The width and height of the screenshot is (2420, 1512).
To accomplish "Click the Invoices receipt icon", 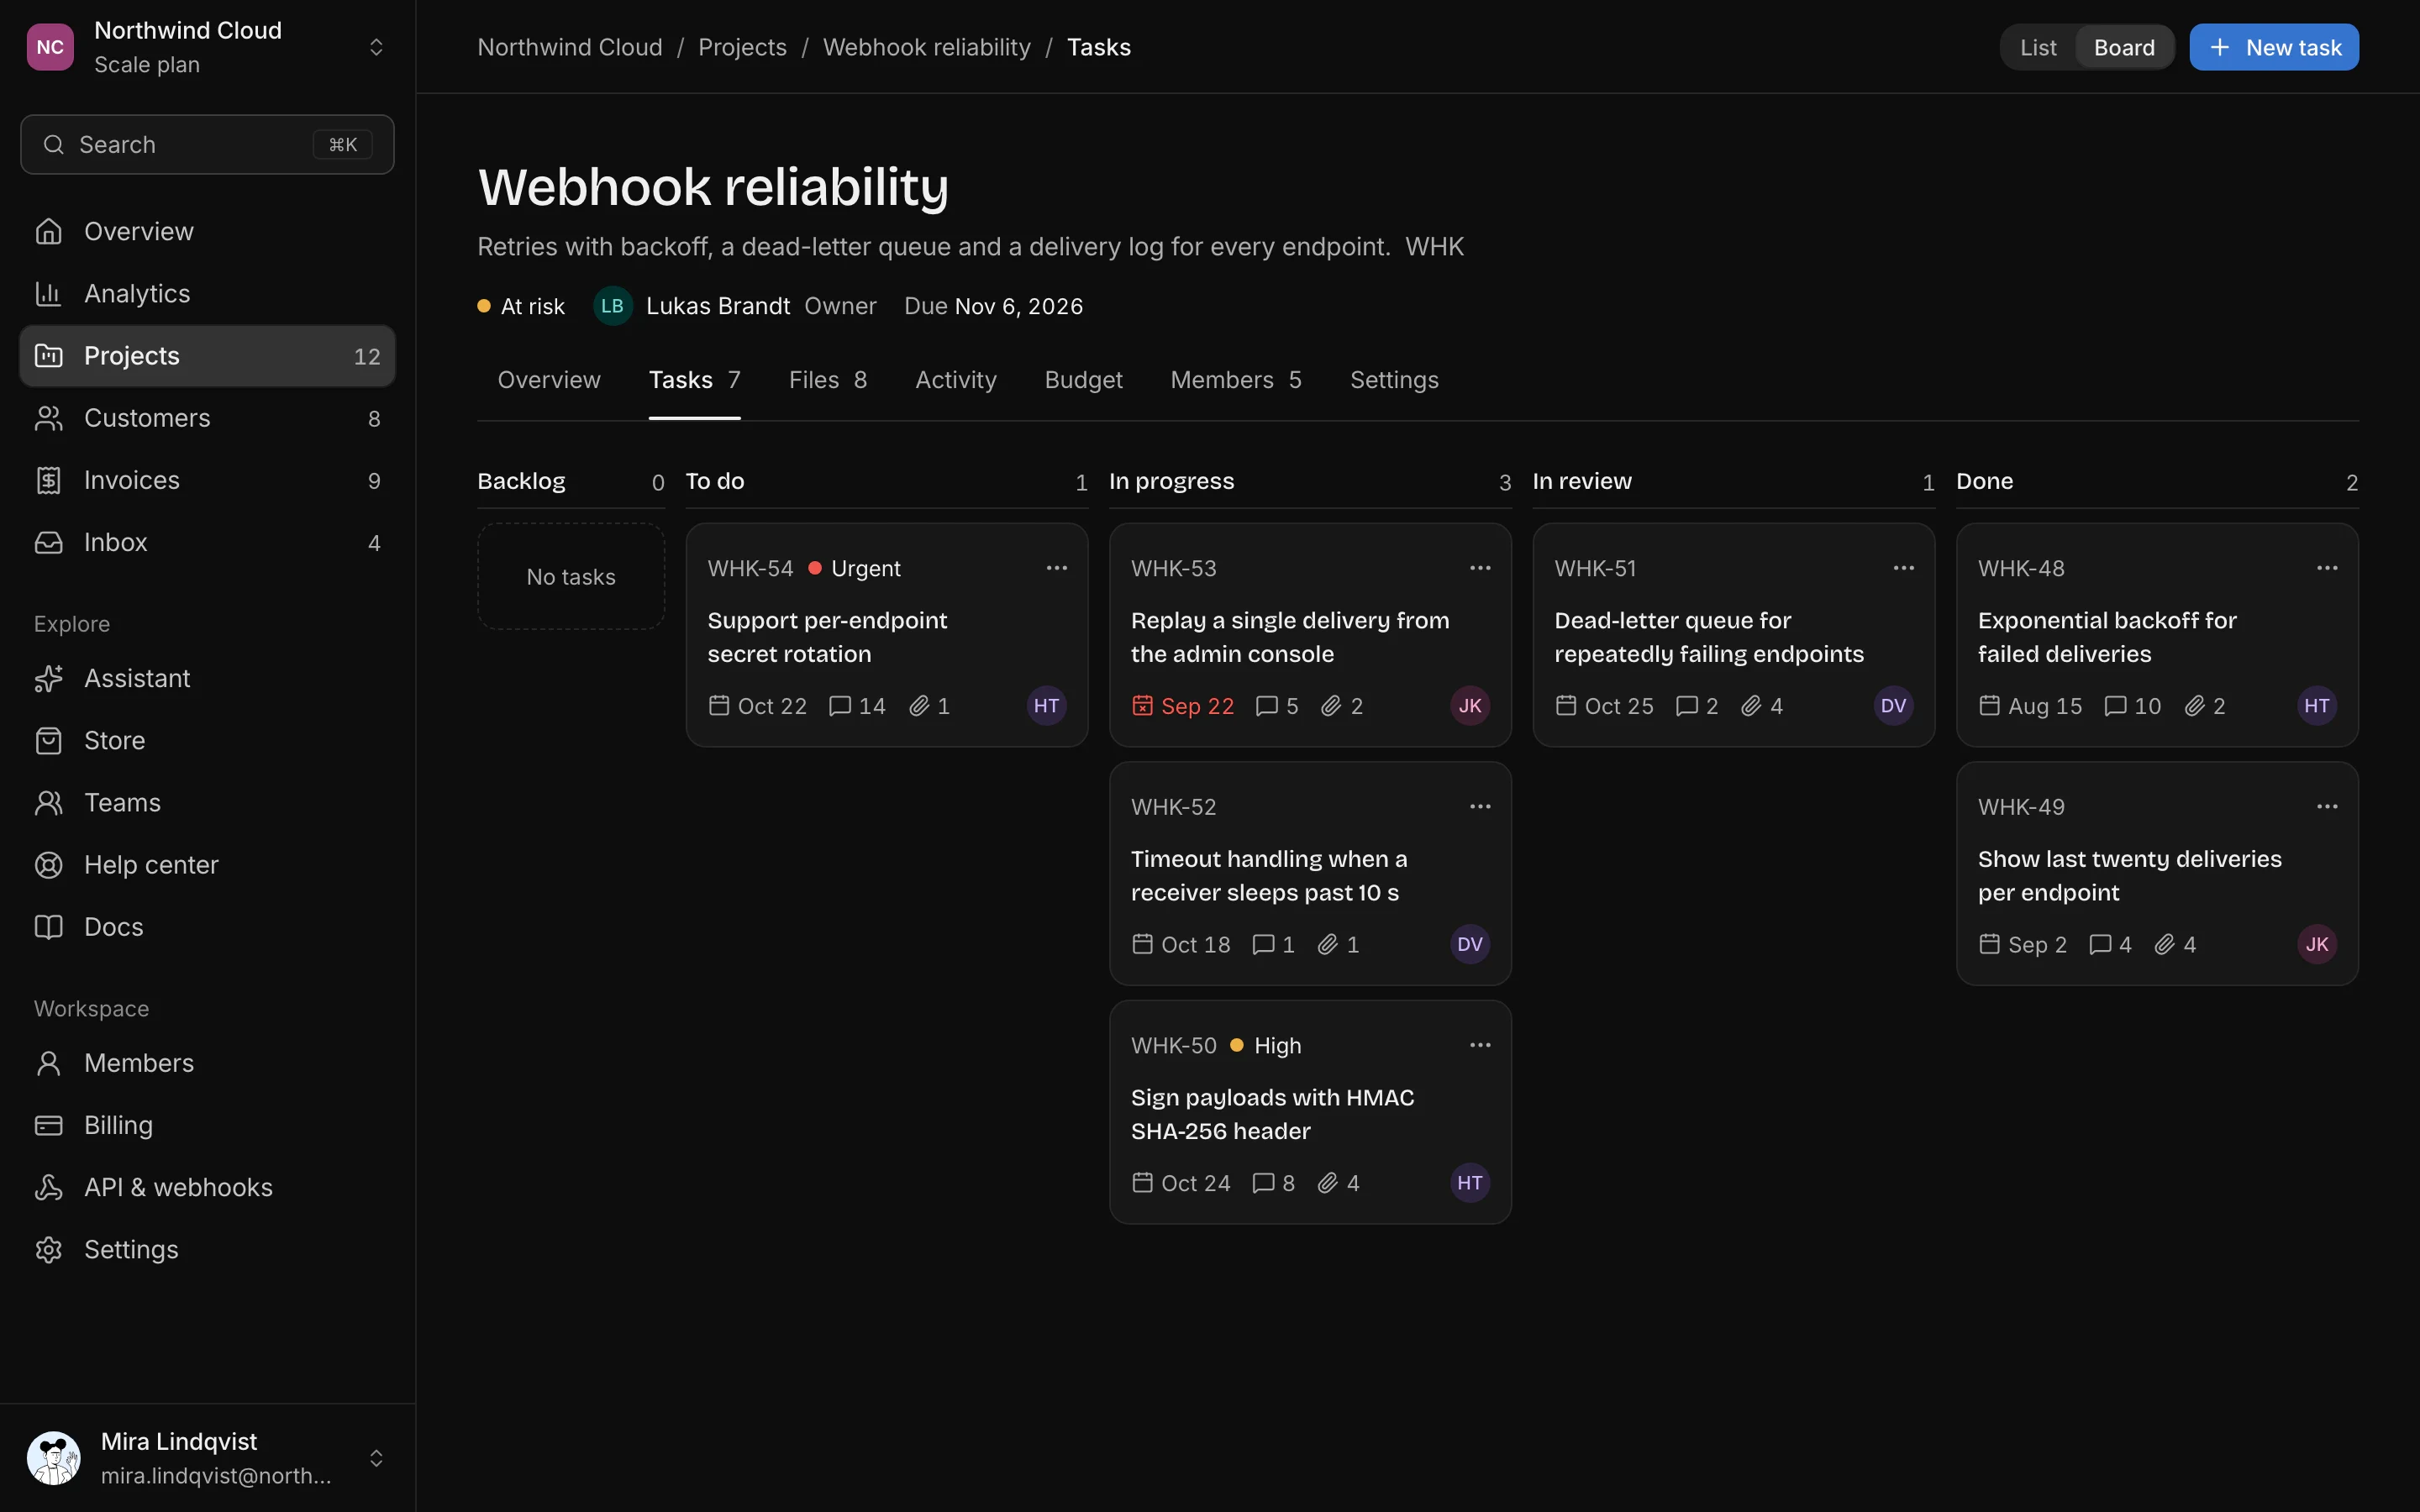I will point(48,480).
